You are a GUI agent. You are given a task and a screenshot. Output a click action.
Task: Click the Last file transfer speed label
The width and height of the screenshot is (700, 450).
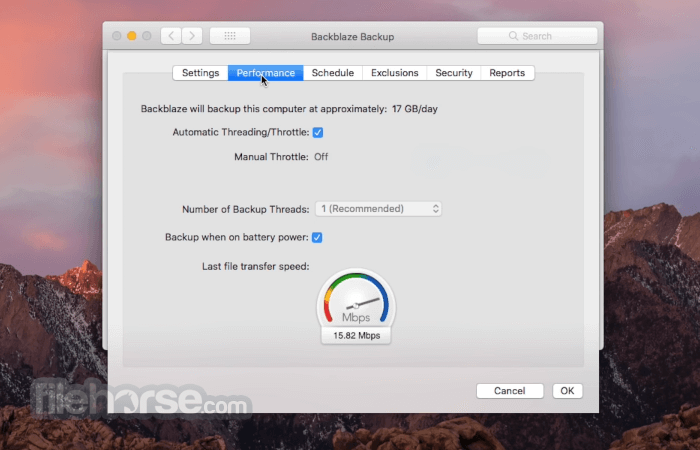pos(255,267)
